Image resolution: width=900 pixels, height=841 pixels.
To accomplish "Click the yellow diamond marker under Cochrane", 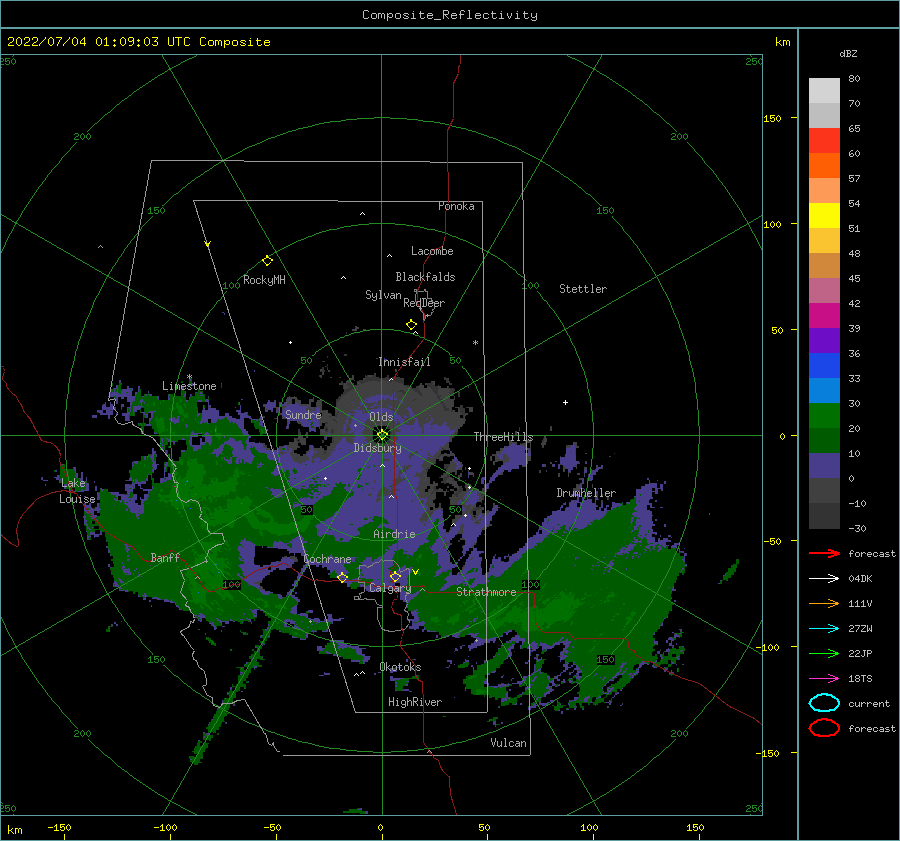I will coord(342,577).
